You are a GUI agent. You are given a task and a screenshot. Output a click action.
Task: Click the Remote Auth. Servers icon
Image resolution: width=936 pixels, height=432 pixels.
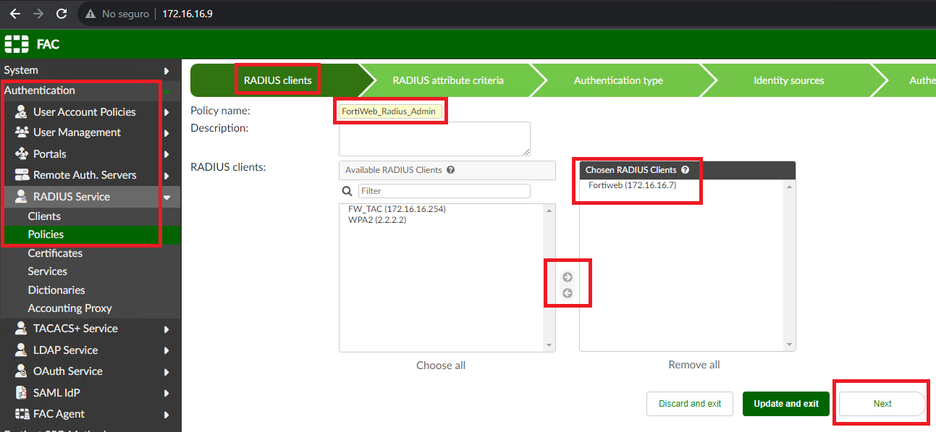pyautogui.click(x=22, y=175)
